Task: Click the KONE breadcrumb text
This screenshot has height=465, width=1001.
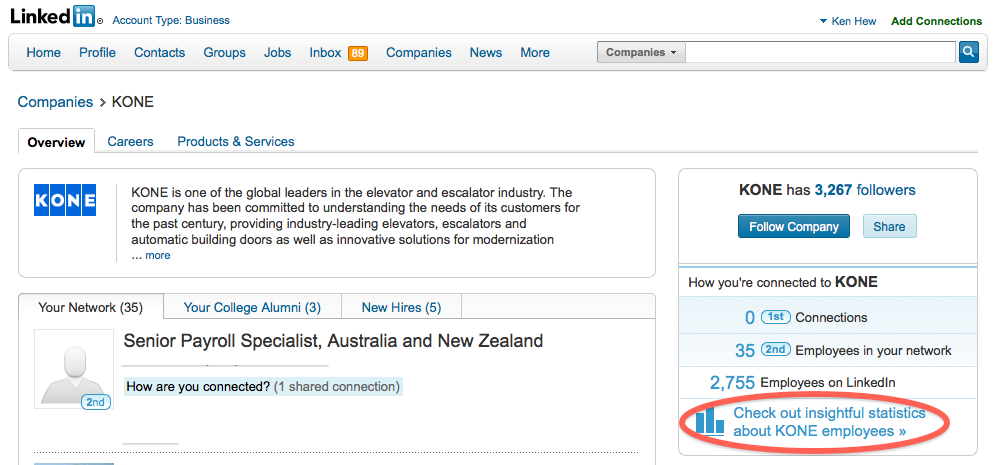Action: pos(133,102)
